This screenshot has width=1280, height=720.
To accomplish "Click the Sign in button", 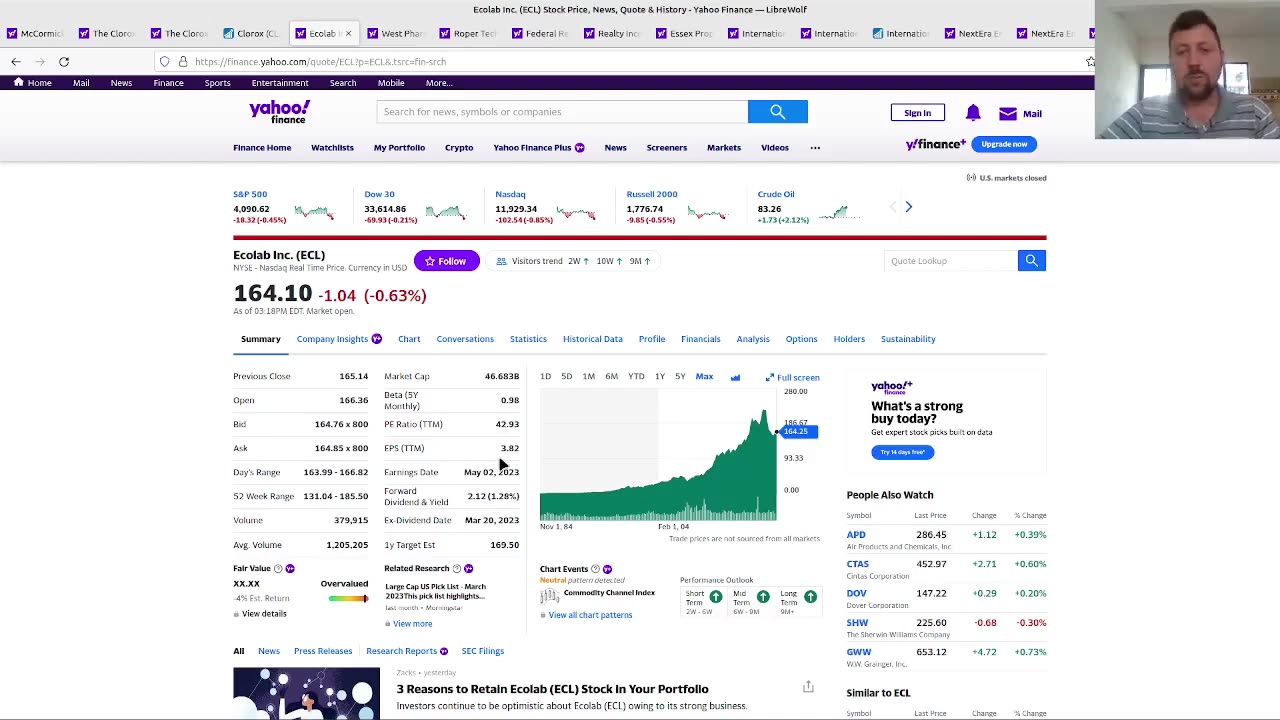I will 917,113.
